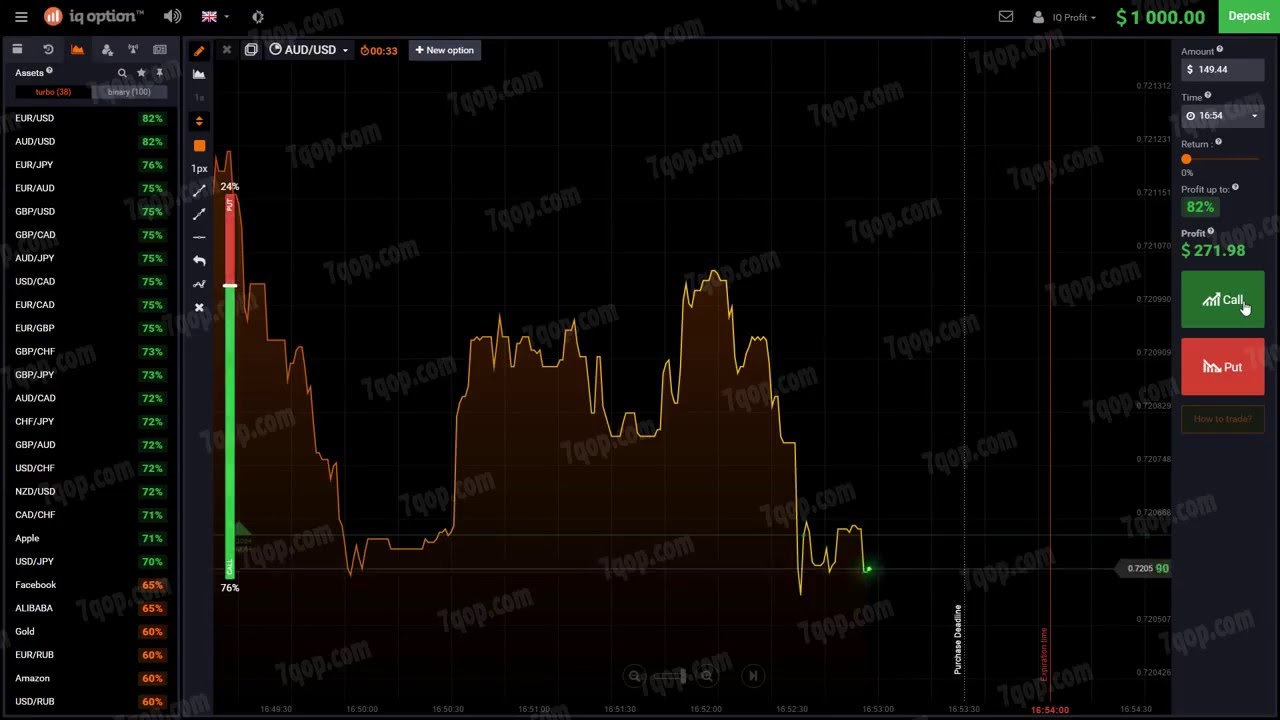Viewport: 1280px width, 720px height.
Task: Adjust the chart zoom slider
Action: click(x=671, y=676)
